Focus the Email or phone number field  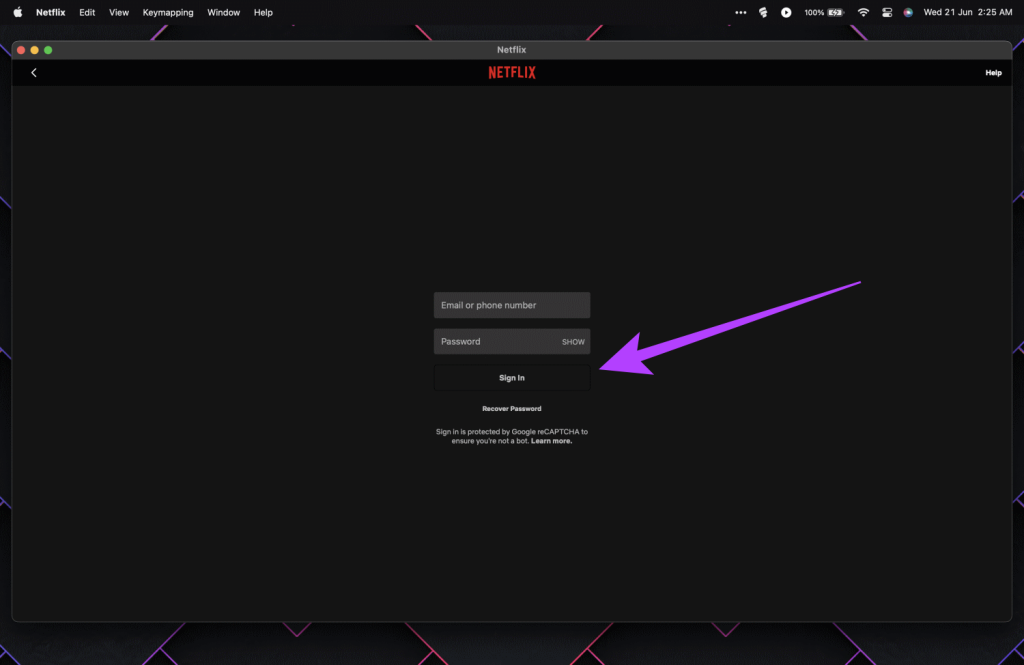(512, 305)
